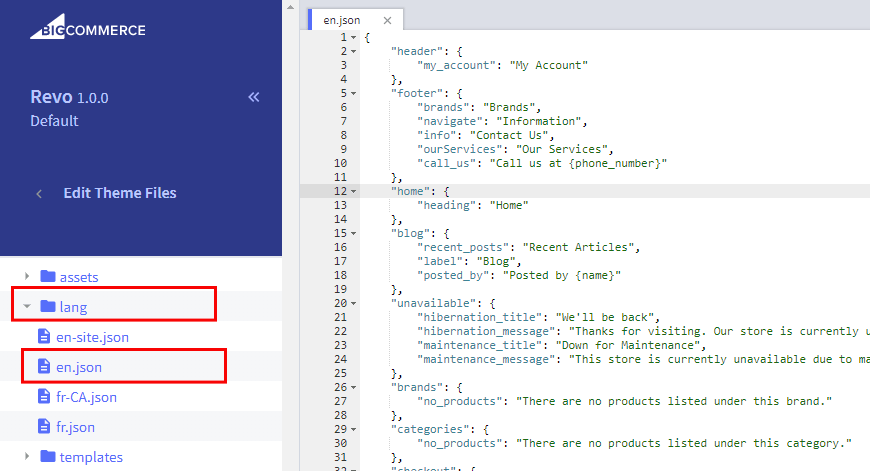Open fr.json in the file tree
870x471 pixels.
tap(78, 427)
